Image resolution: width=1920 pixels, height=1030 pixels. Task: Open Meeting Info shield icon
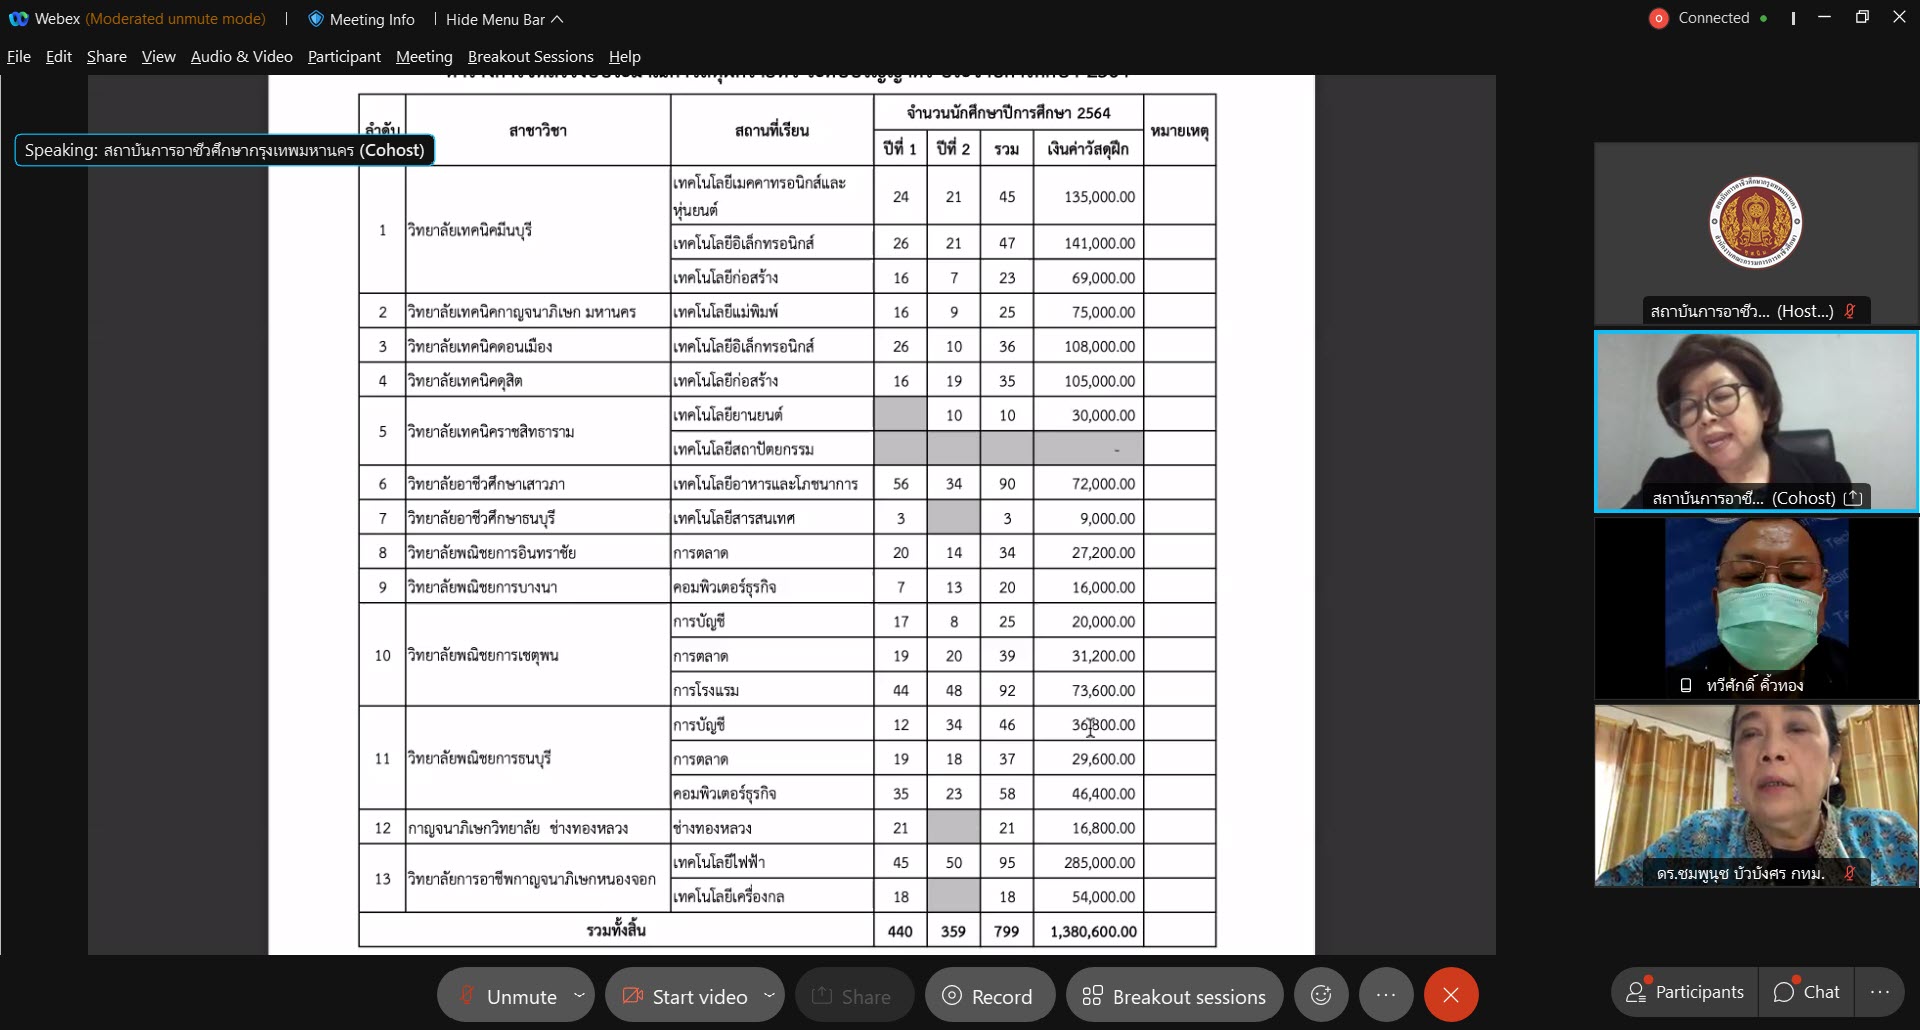[x=316, y=19]
